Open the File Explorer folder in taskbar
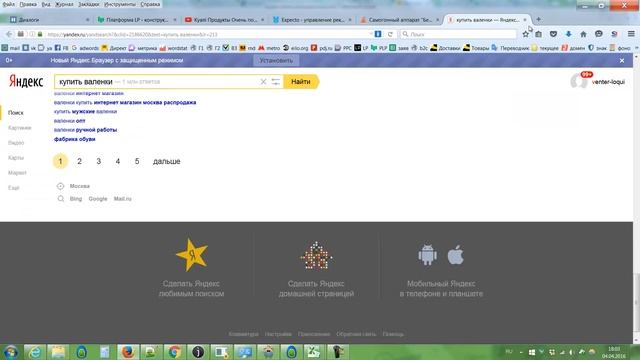This screenshot has width=640, height=360. (x=58, y=352)
